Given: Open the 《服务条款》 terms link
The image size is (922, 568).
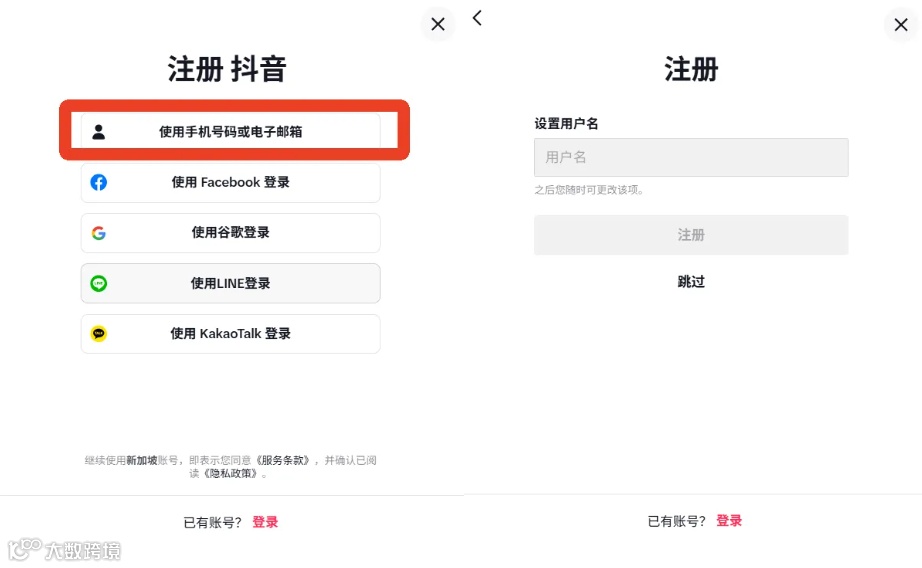Looking at the screenshot, I should (287, 461).
